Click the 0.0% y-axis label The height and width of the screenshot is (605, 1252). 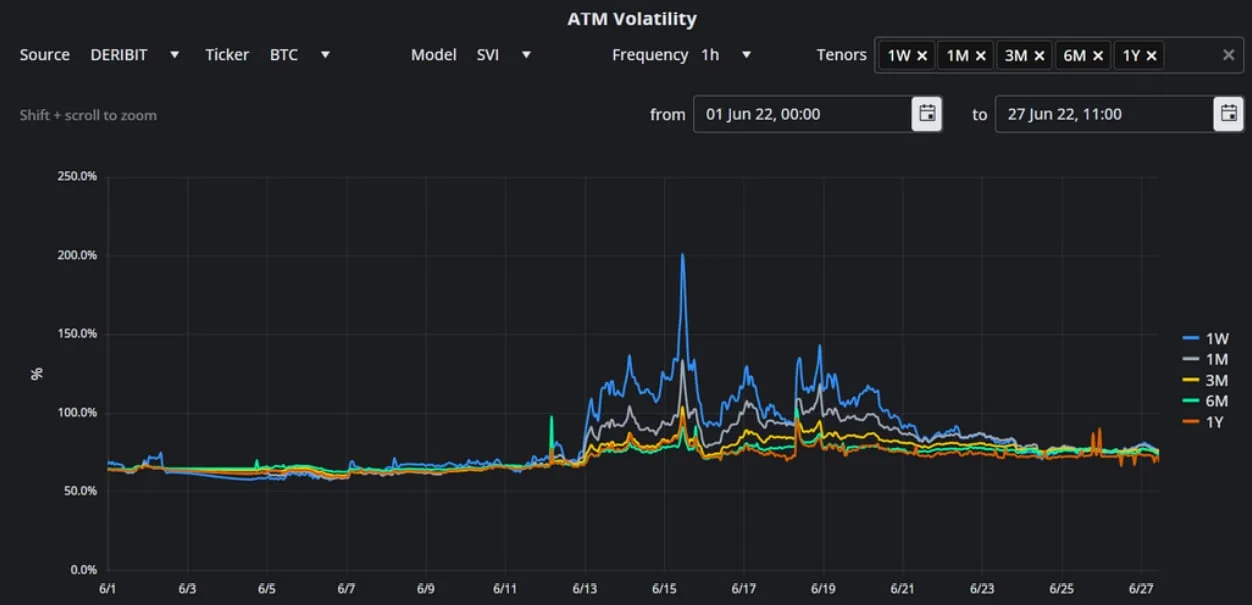pos(84,570)
